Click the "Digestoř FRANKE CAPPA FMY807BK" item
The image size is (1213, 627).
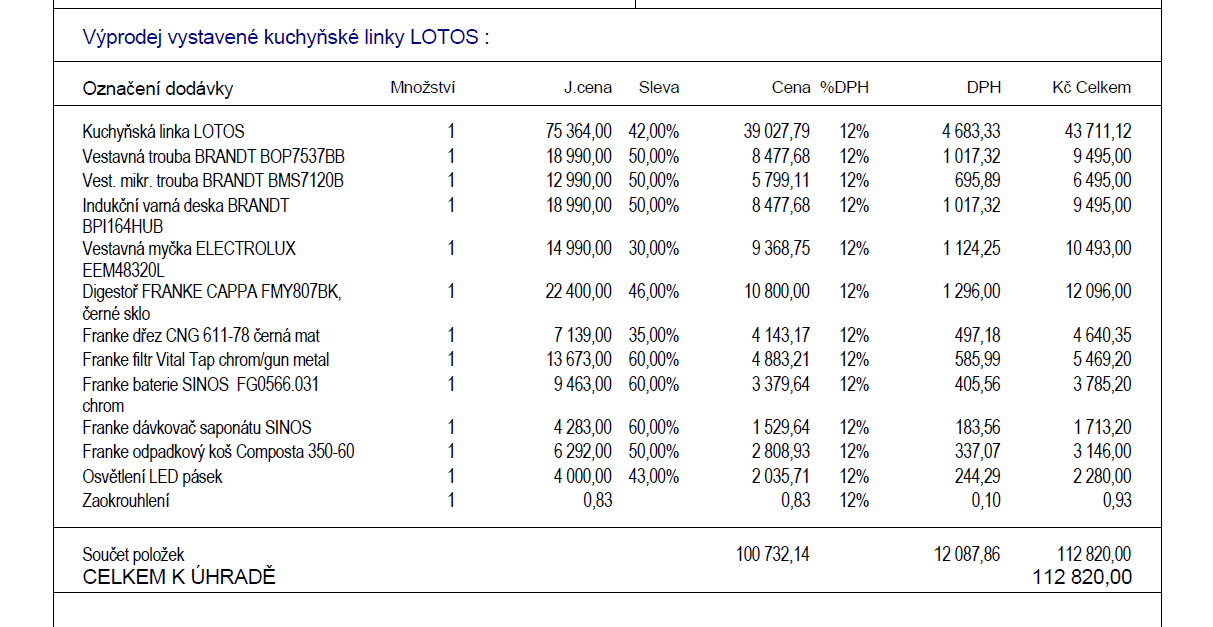(x=212, y=292)
